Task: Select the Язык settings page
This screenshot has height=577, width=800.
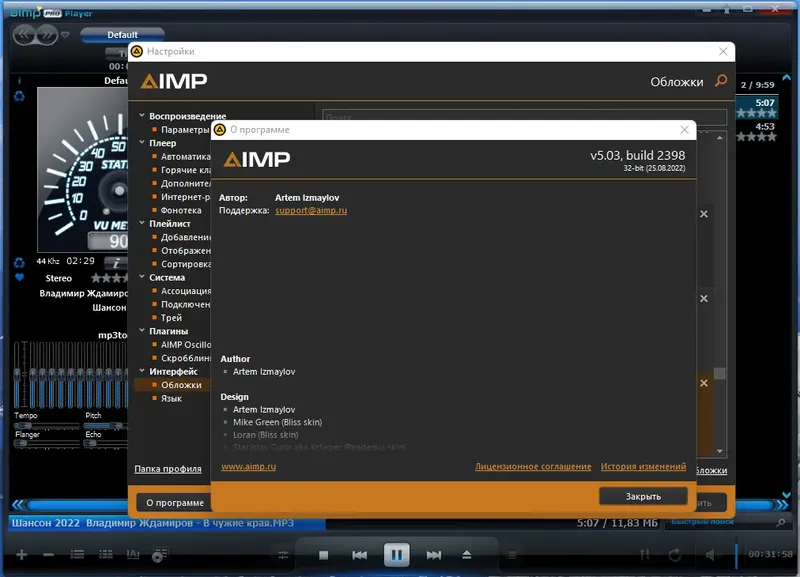Action: (172, 397)
